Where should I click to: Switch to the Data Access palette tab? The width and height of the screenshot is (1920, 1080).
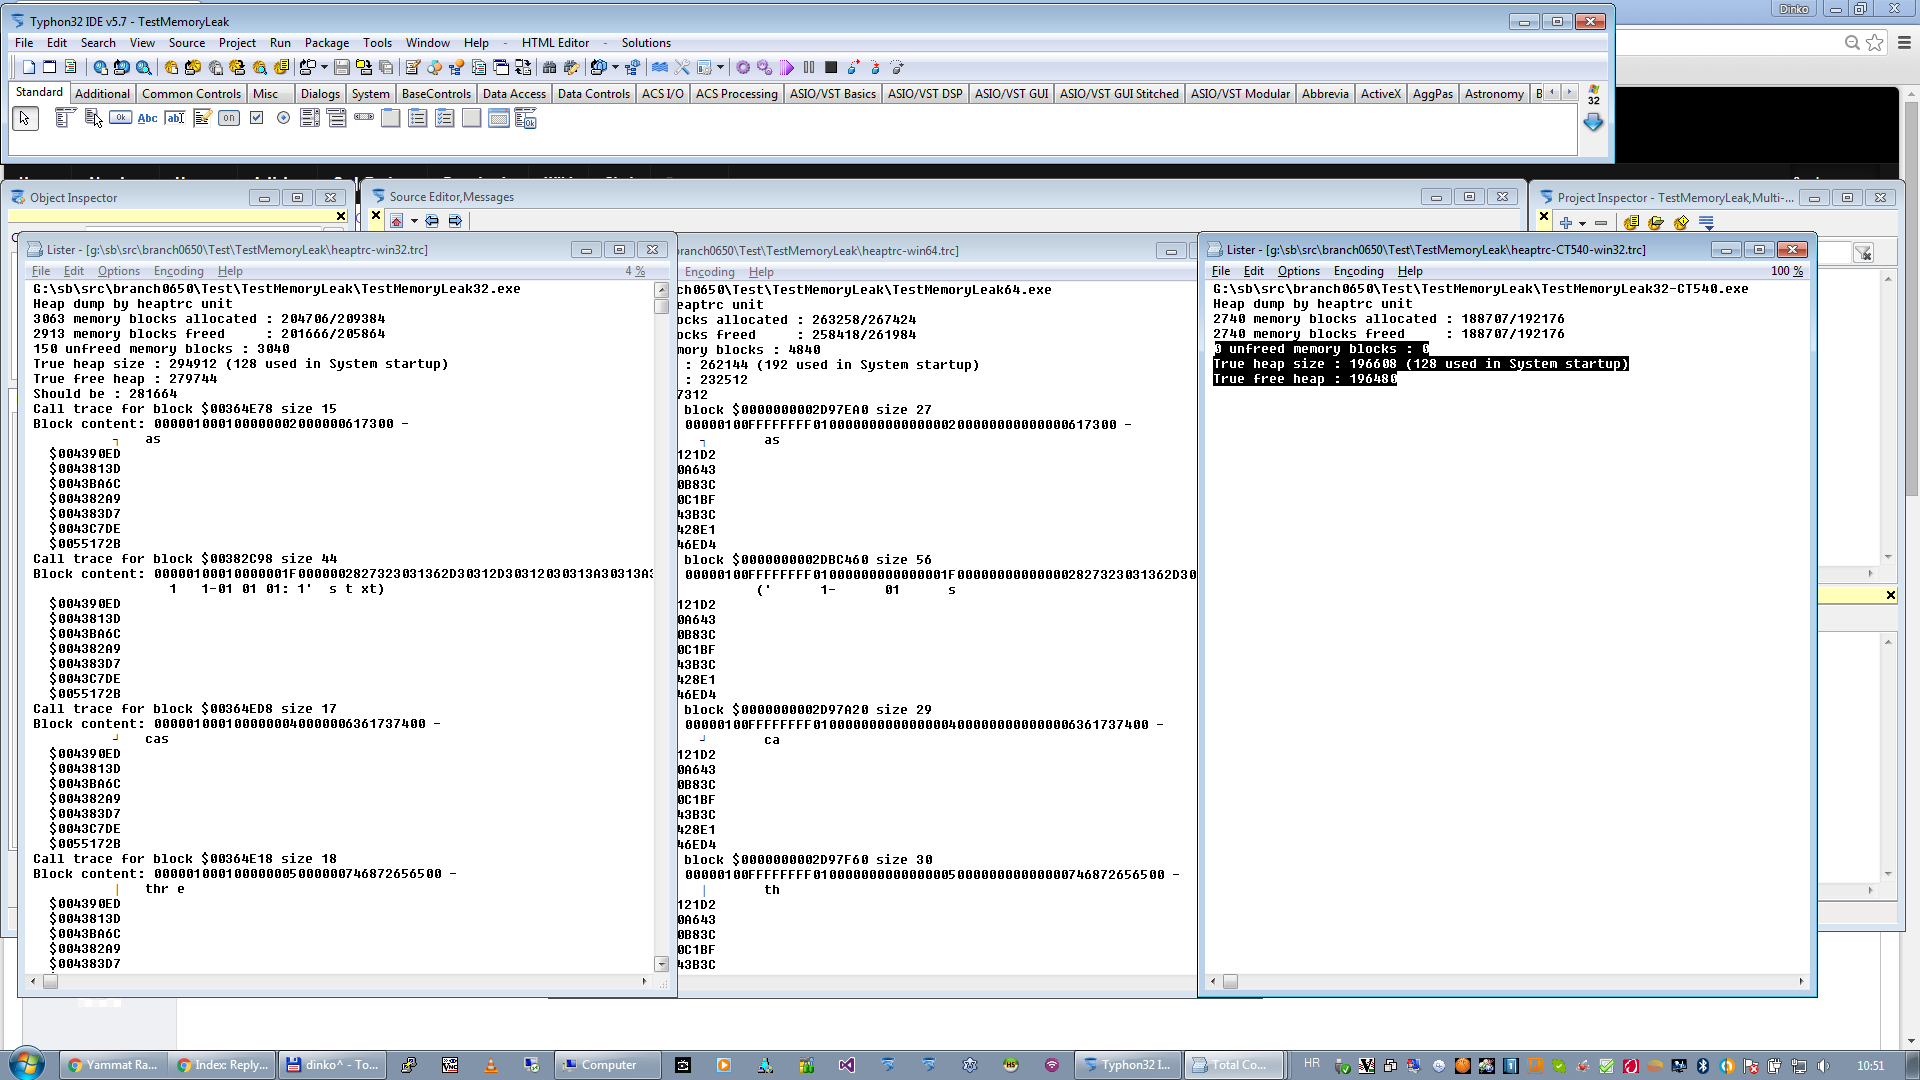pos(514,94)
